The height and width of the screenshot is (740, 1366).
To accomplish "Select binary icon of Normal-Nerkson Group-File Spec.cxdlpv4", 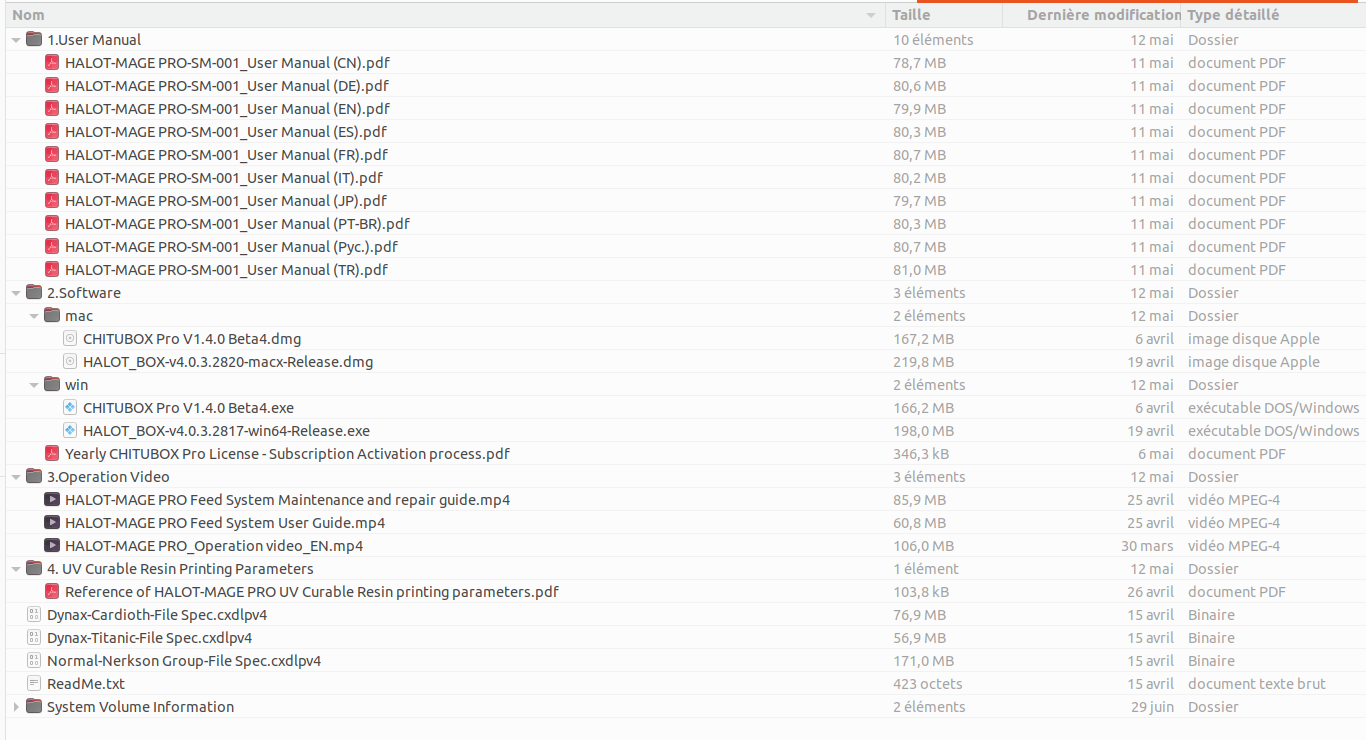I will point(34,661).
